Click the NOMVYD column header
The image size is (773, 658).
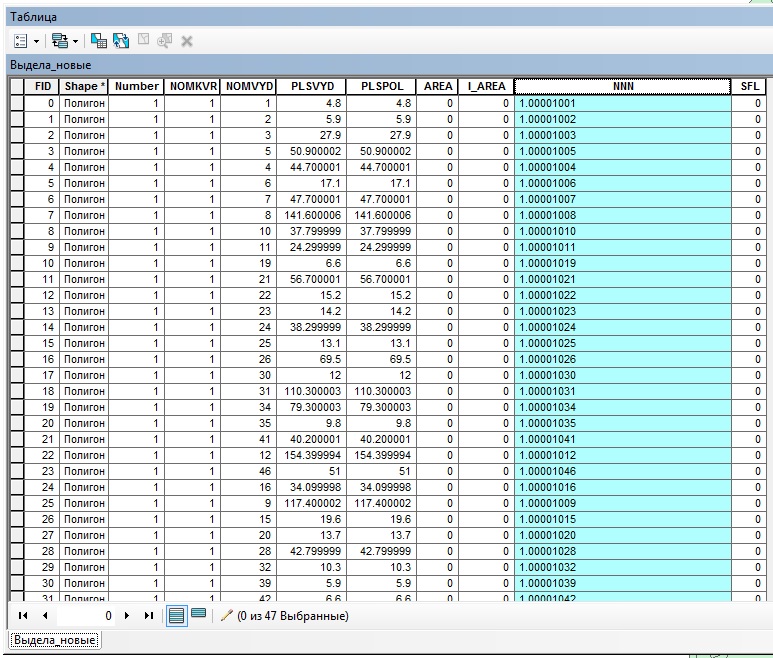[x=248, y=86]
